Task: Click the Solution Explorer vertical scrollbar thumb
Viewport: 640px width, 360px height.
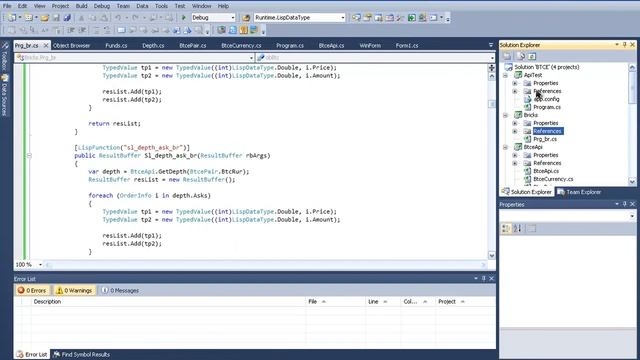Action: click(632, 88)
